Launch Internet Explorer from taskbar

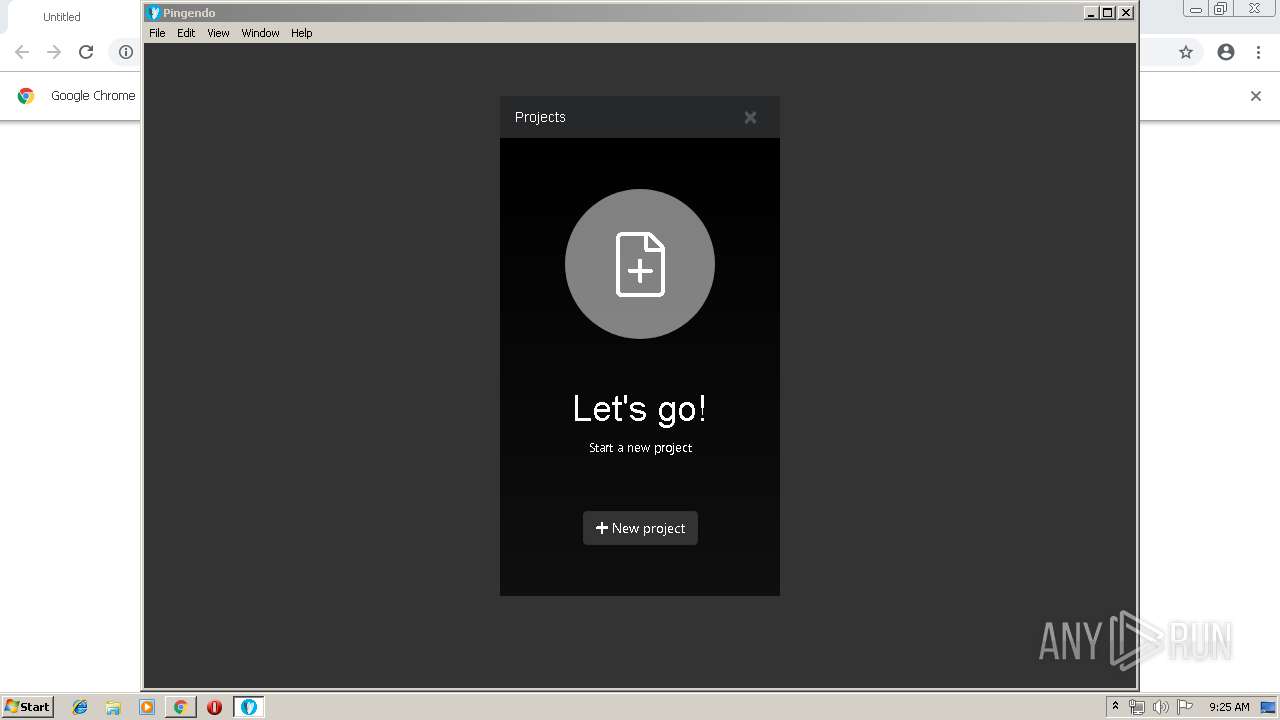point(80,707)
